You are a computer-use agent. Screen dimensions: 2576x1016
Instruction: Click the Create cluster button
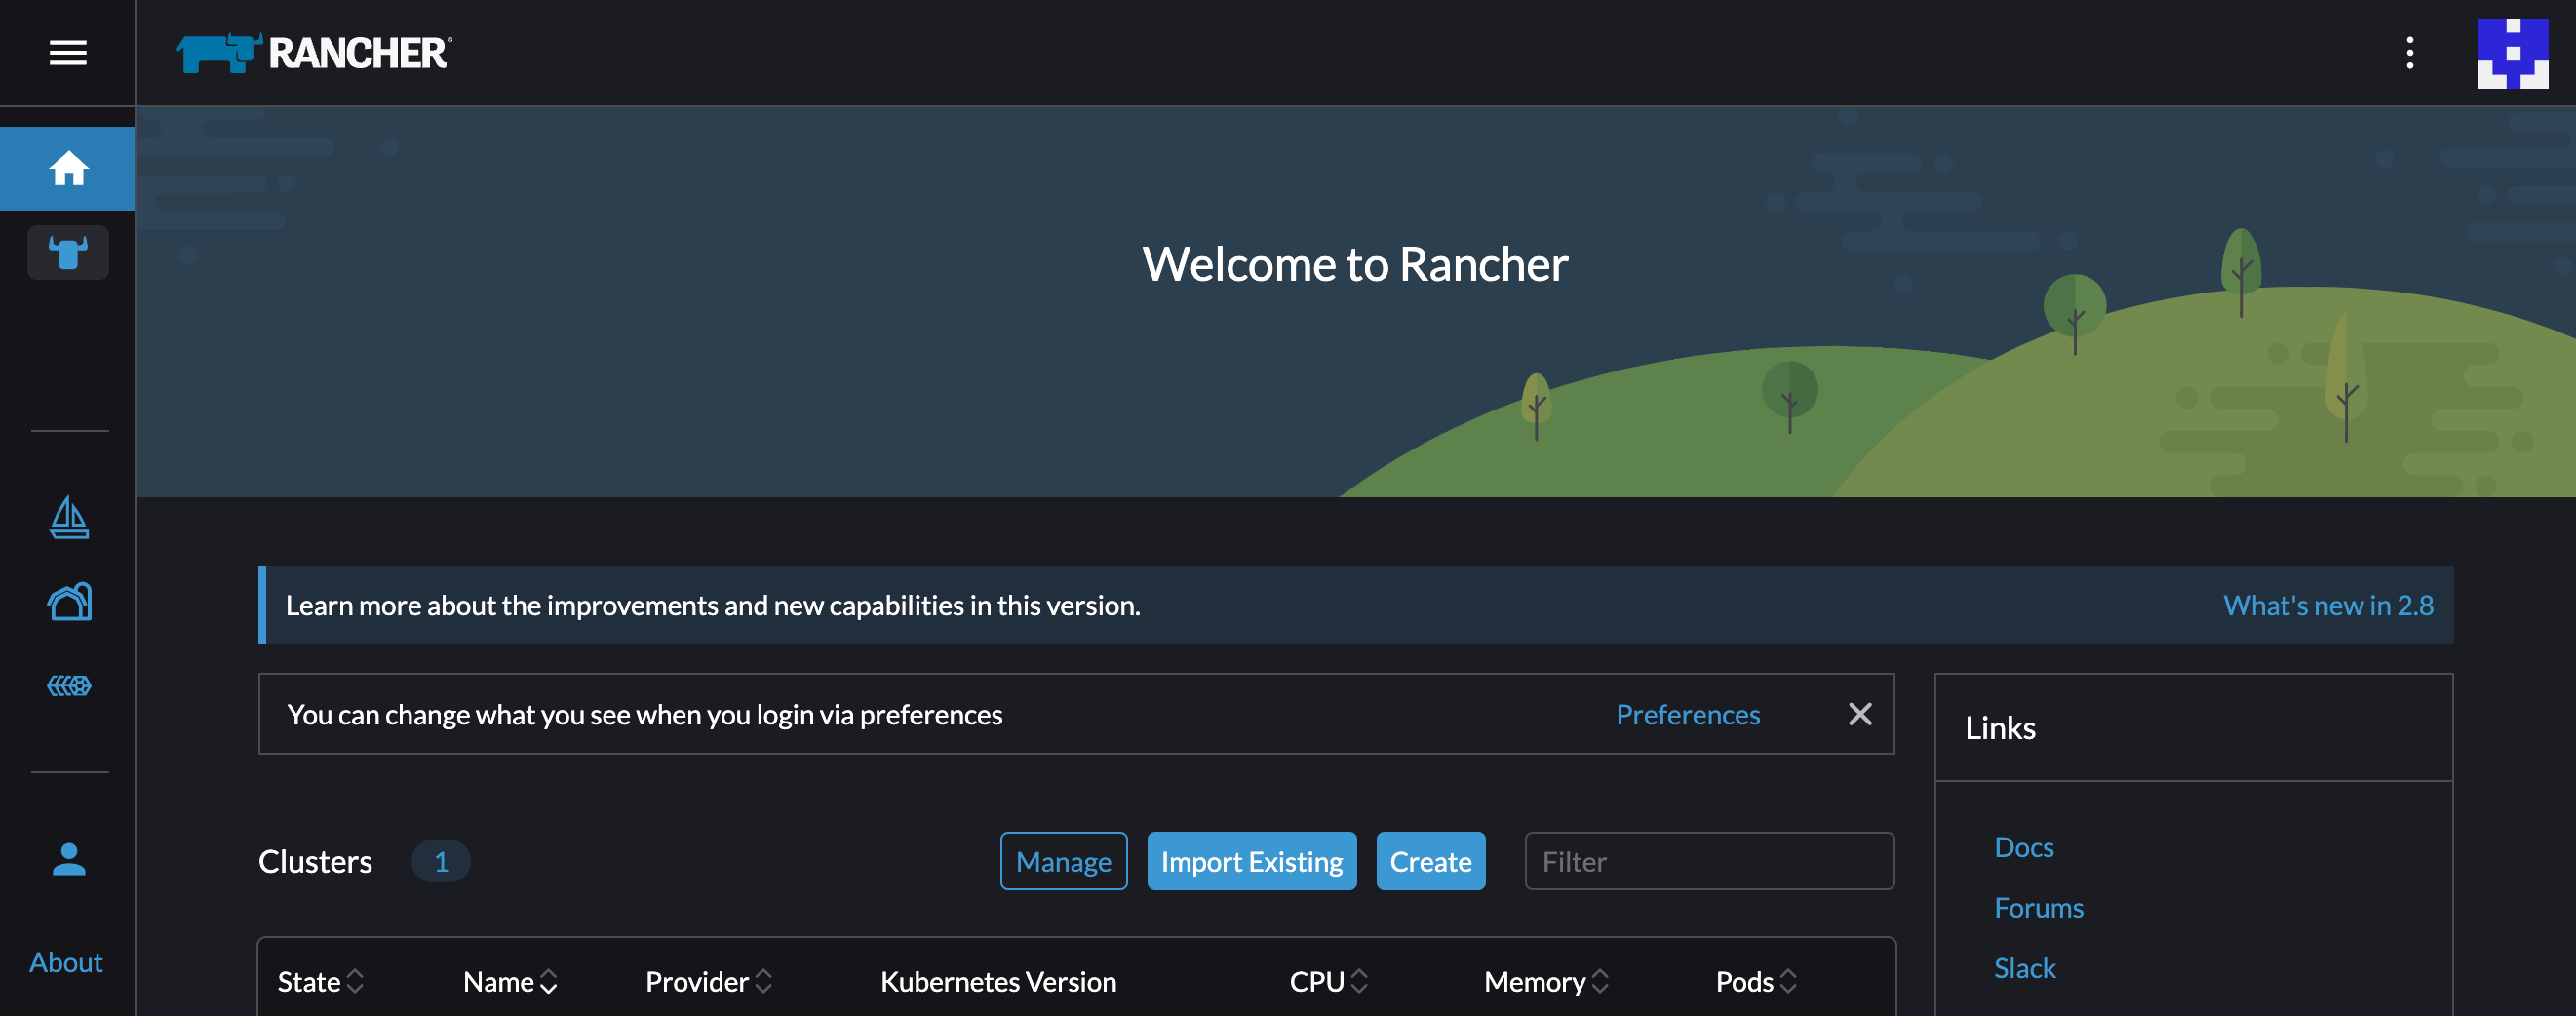click(x=1430, y=861)
